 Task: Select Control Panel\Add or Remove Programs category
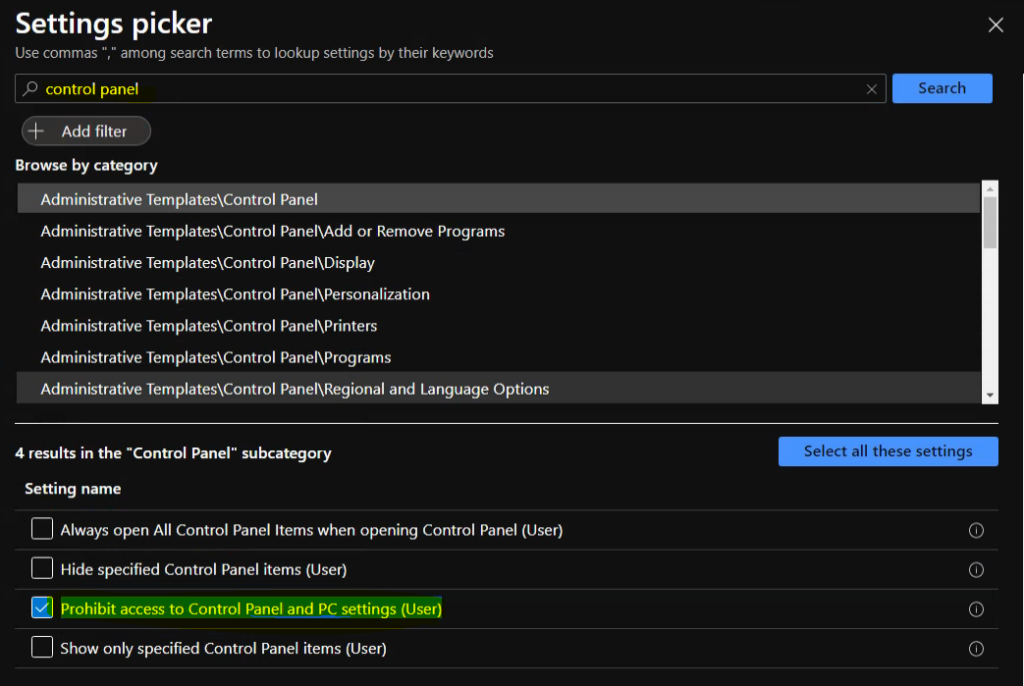pos(272,231)
